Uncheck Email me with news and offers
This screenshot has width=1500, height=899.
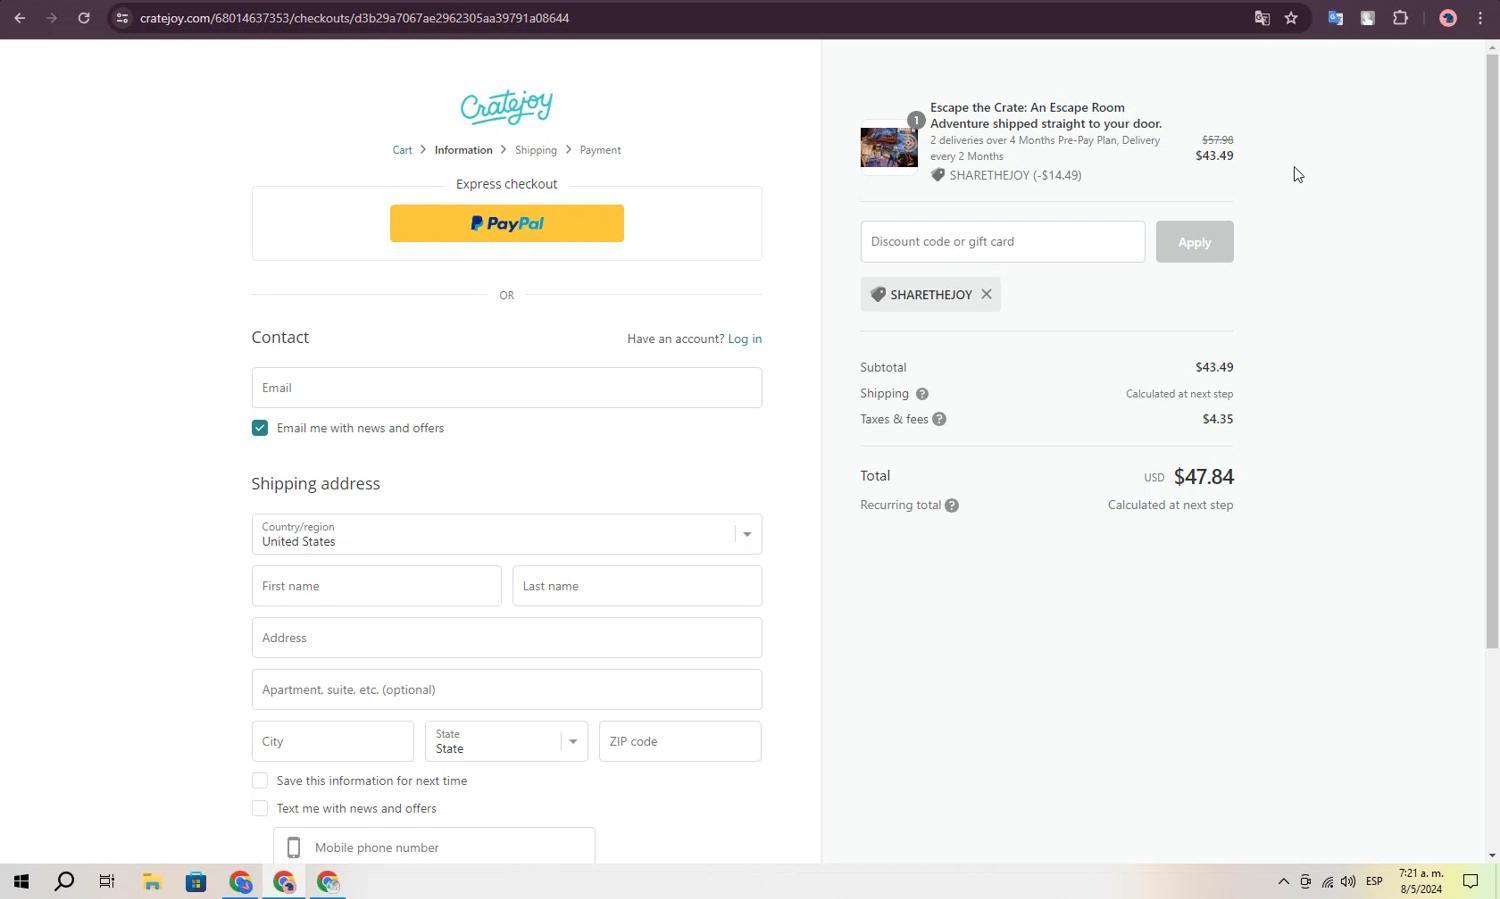[260, 428]
